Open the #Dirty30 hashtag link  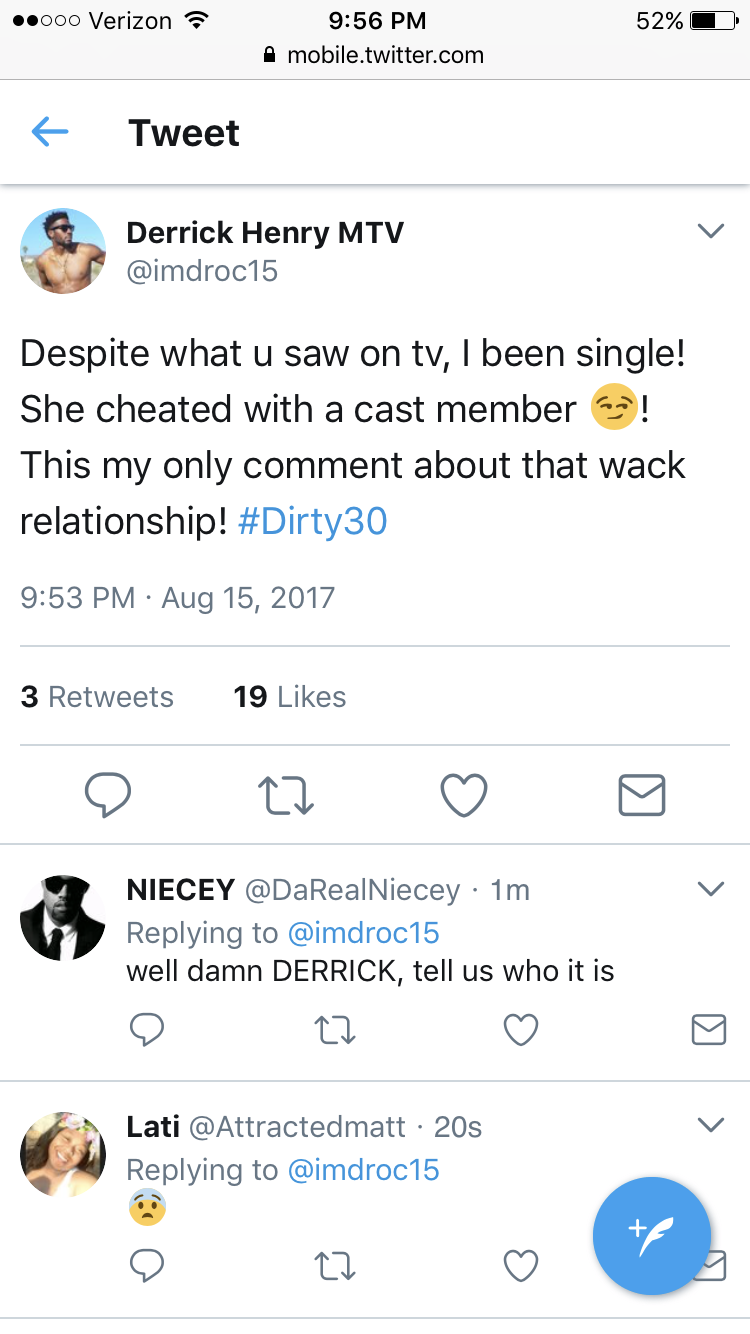pos(312,521)
